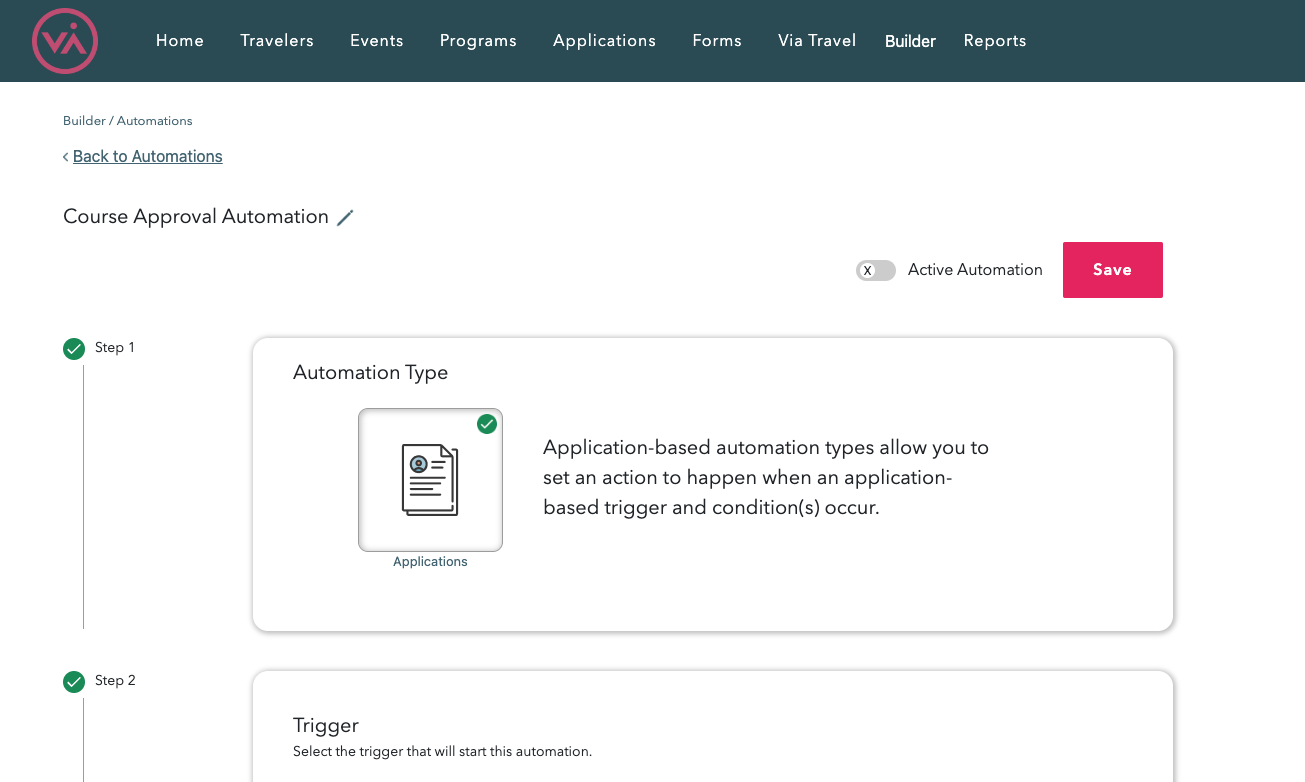Open the Reports section
This screenshot has width=1305, height=782.
tap(995, 40)
